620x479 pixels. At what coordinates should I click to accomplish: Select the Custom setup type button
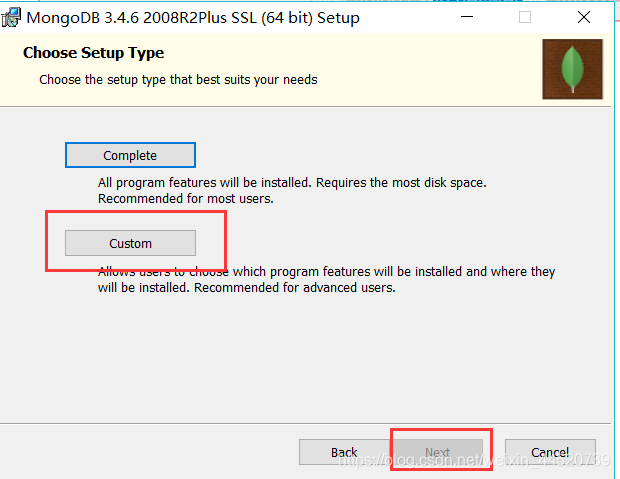click(x=130, y=243)
